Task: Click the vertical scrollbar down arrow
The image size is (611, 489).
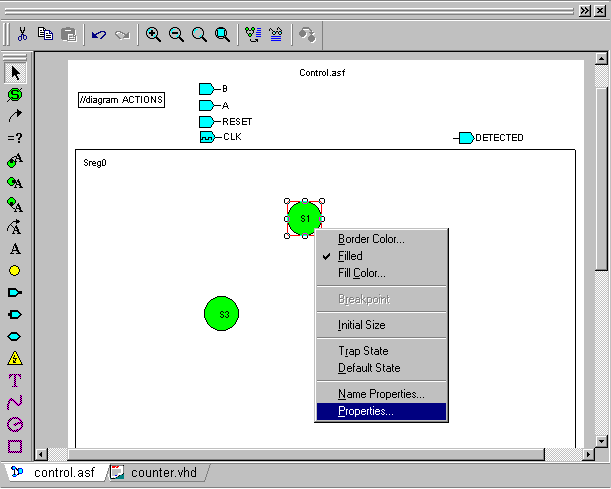Action: 601,441
